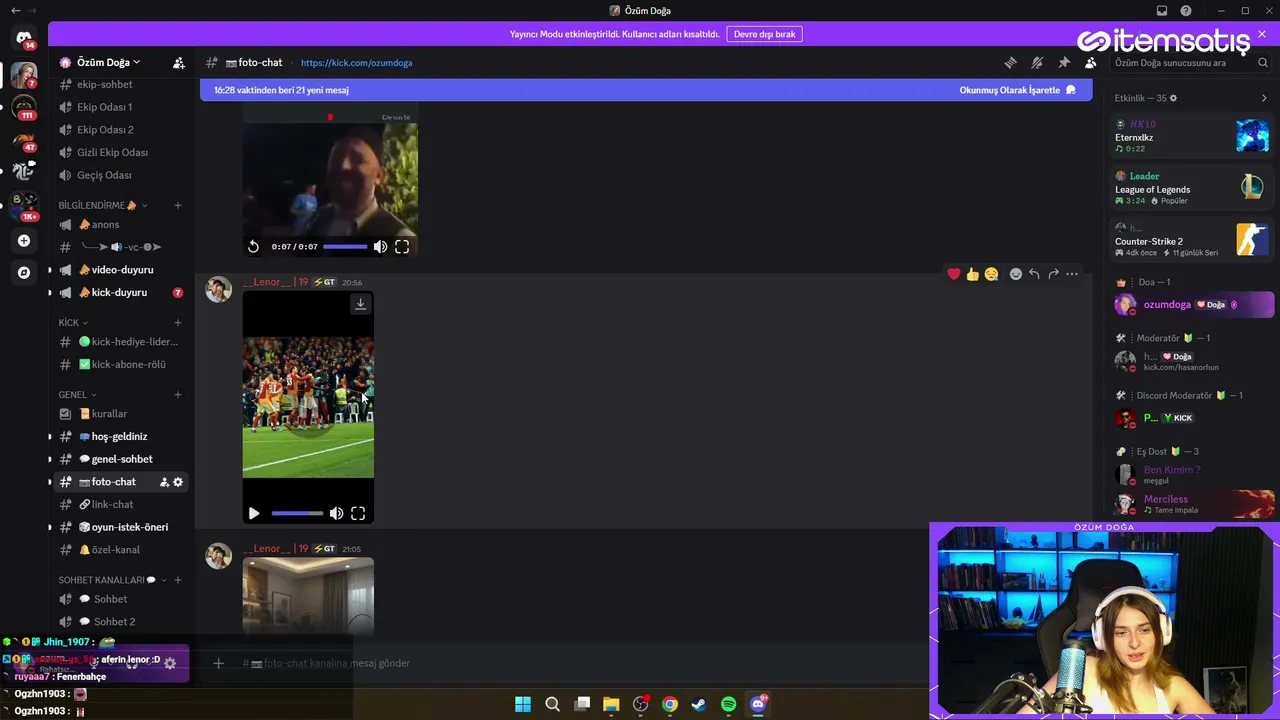This screenshot has width=1280, height=720.
Task: Open Spotify from the taskbar
Action: 728,704
